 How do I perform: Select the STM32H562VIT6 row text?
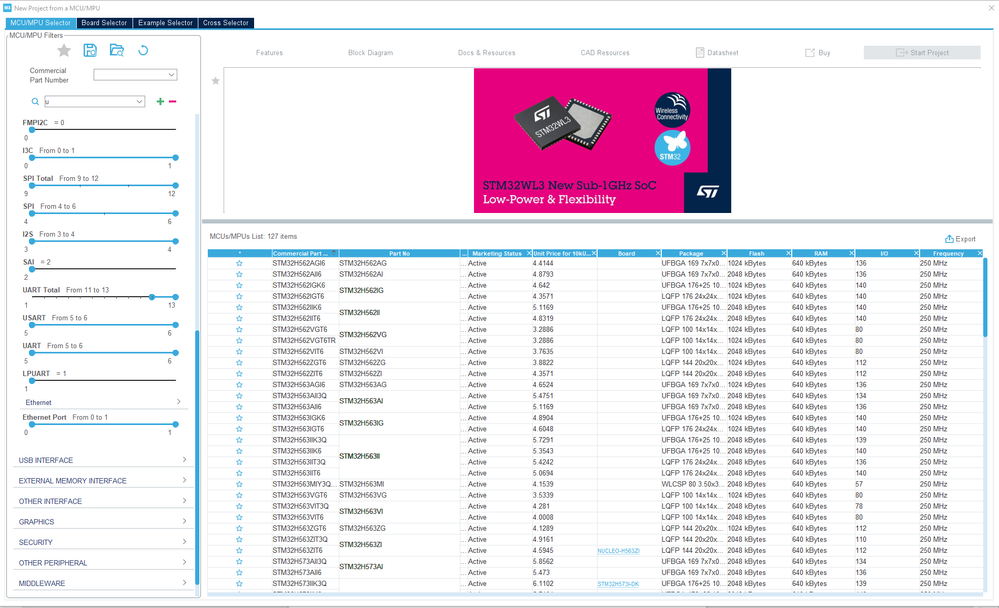pyautogui.click(x=298, y=352)
